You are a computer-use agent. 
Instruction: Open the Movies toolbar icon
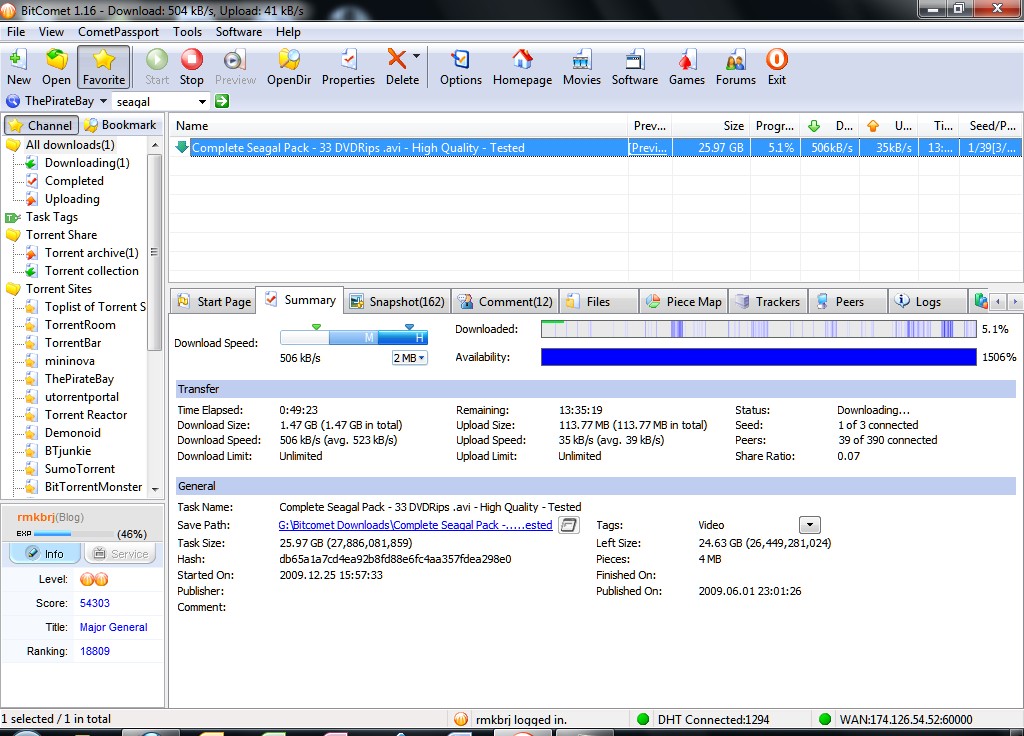coord(581,67)
